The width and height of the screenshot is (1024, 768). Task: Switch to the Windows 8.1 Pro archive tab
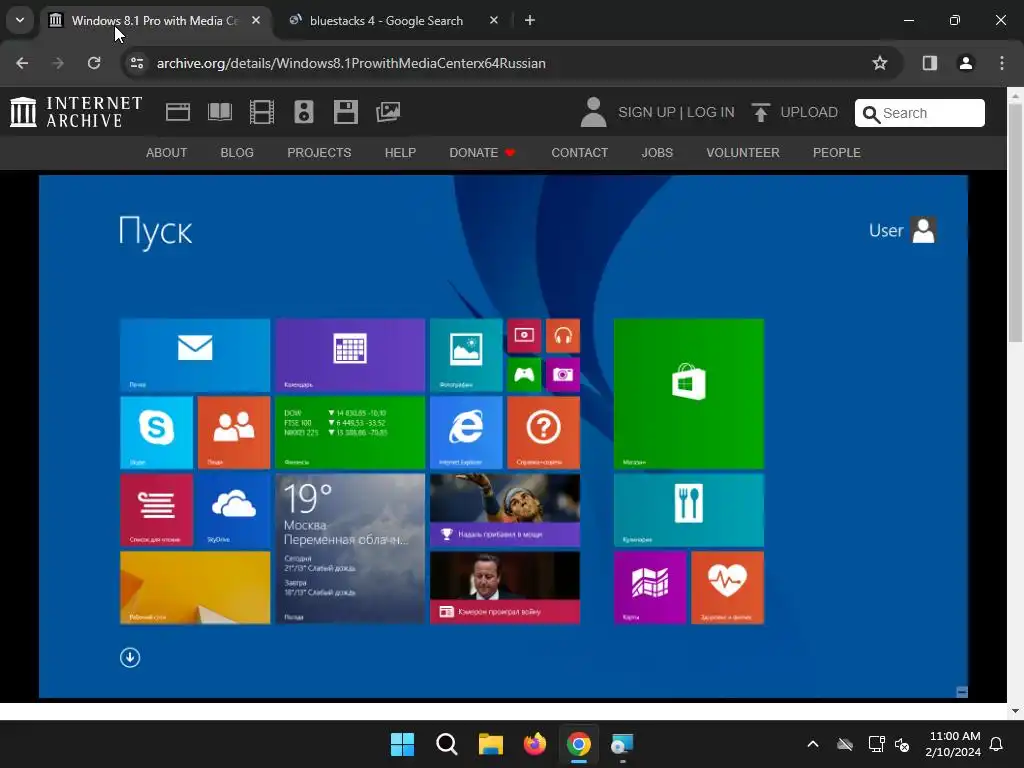pyautogui.click(x=154, y=20)
